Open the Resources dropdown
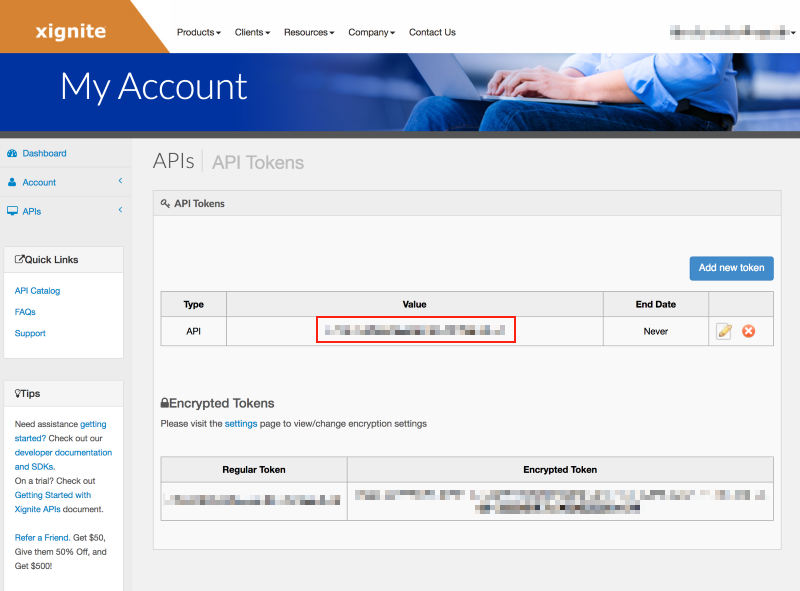This screenshot has width=800, height=591. click(x=309, y=32)
